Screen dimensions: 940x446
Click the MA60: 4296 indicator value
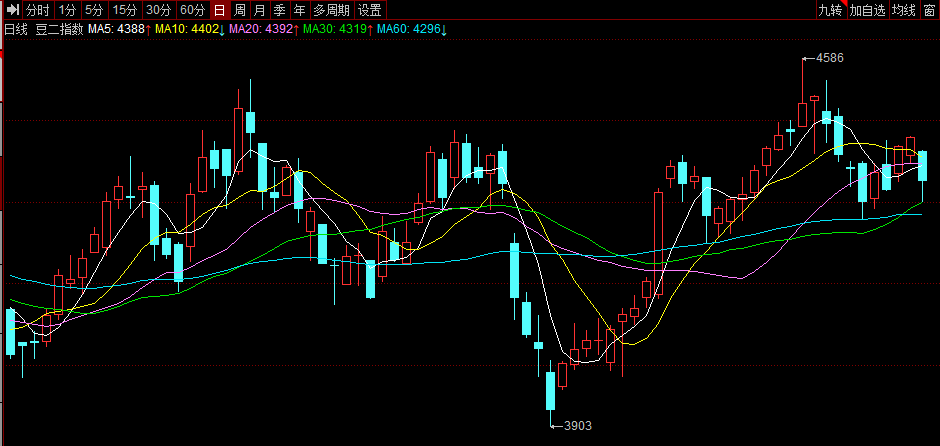[x=413, y=29]
